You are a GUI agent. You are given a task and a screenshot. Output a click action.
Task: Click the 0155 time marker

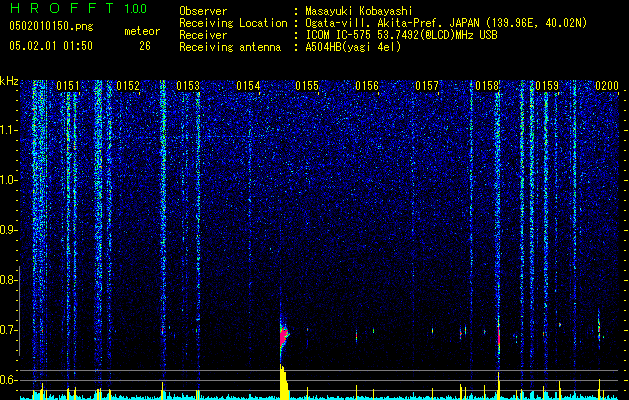point(307,86)
